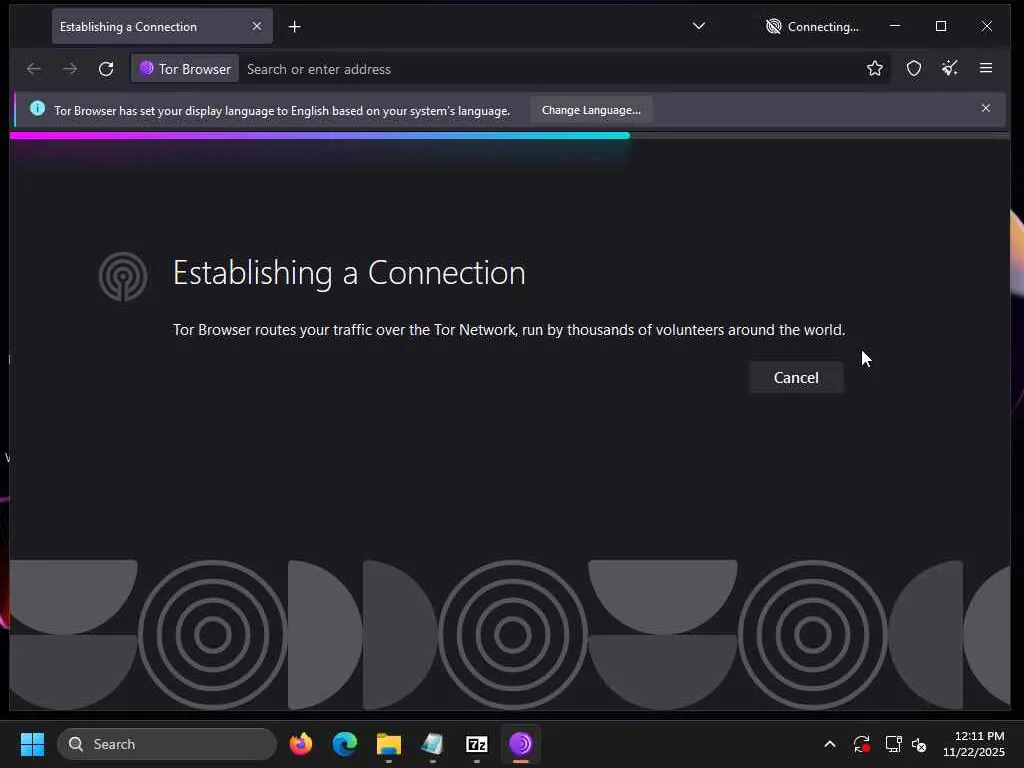Open File Explorer from the taskbar
This screenshot has width=1024, height=768.
389,744
